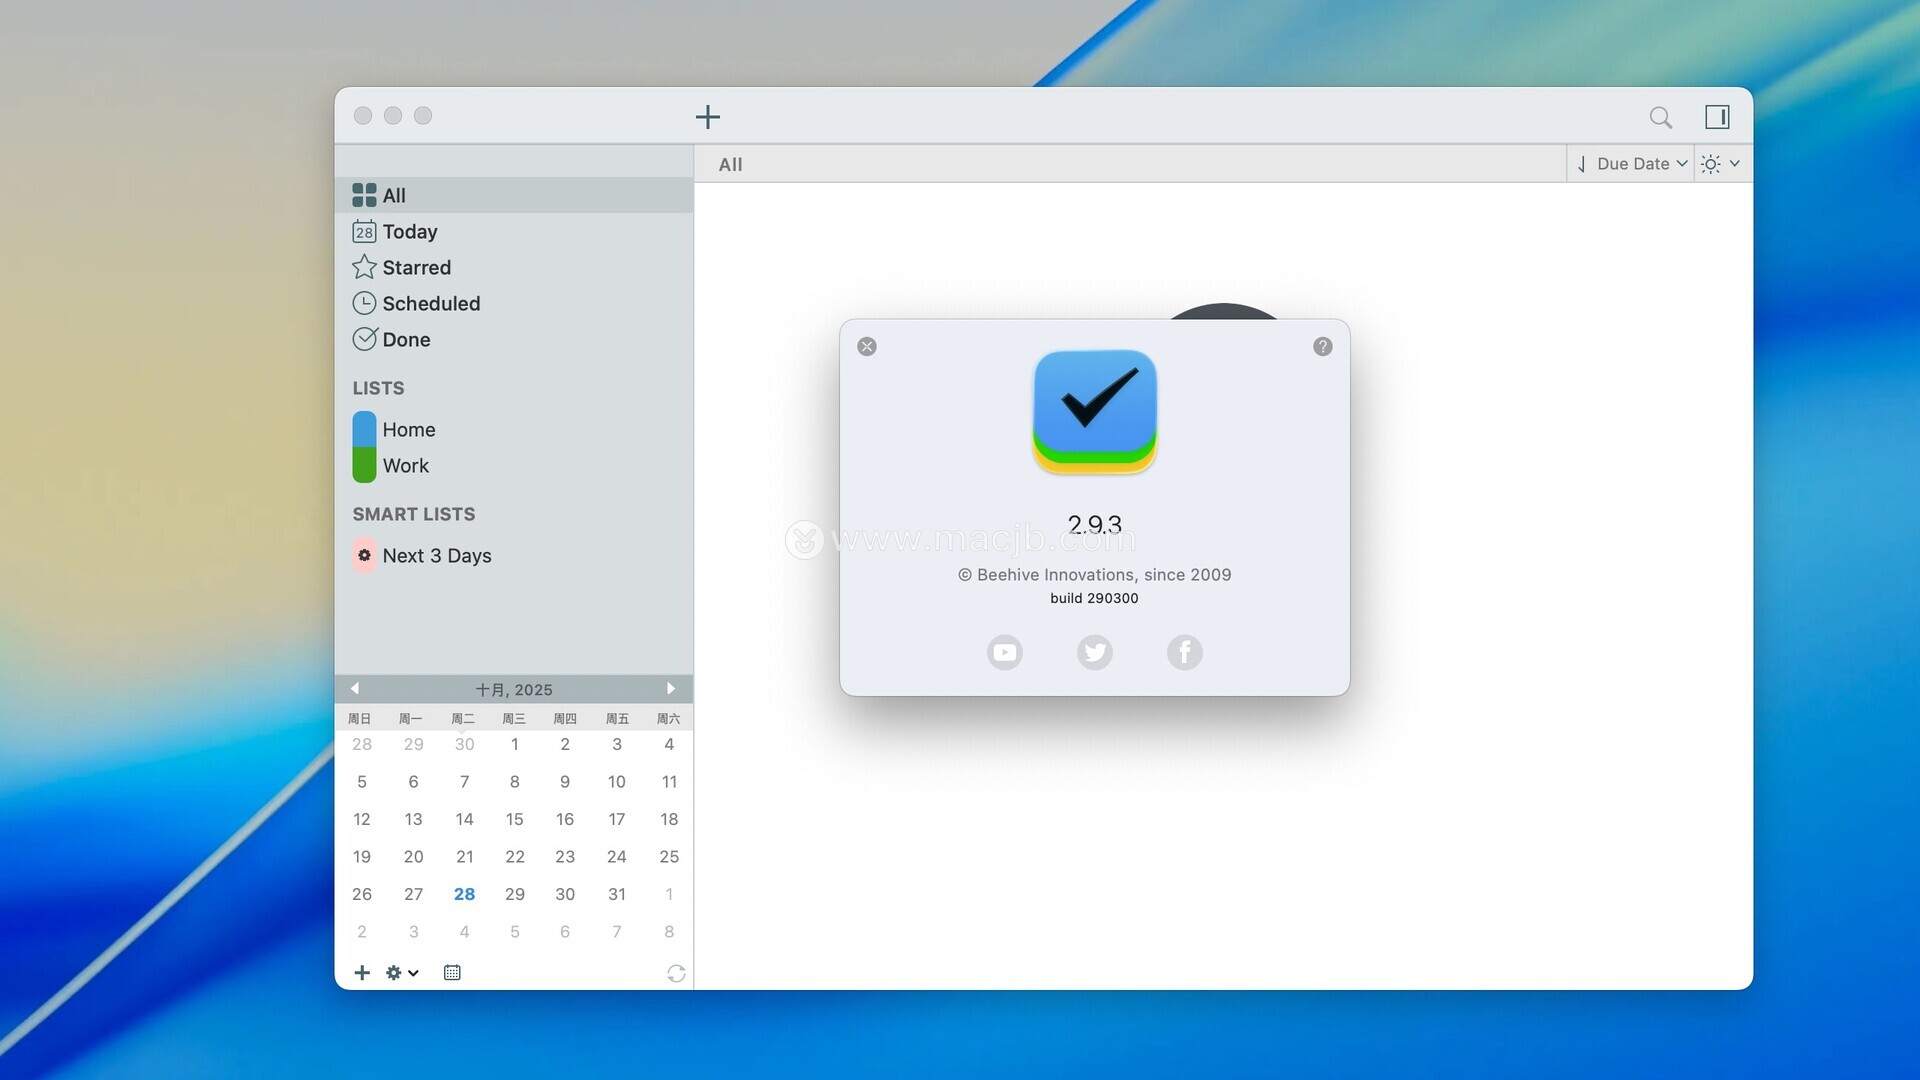This screenshot has height=1080, width=1920.
Task: Open YouTube icon in About dialog
Action: [x=1004, y=652]
